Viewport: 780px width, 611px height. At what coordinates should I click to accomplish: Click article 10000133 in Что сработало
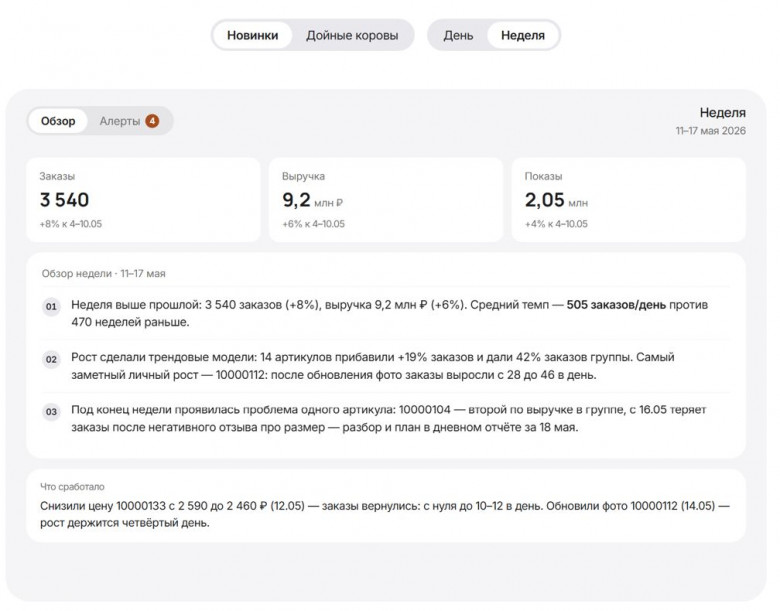(x=141, y=506)
